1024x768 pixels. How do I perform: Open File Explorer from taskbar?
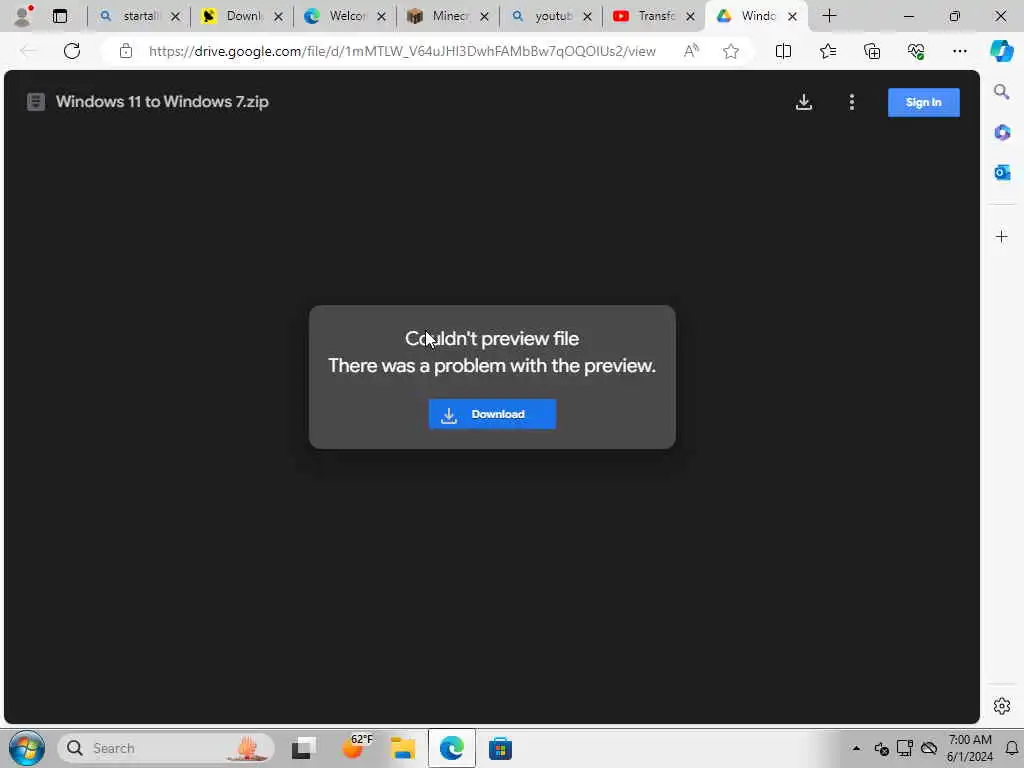[x=403, y=748]
